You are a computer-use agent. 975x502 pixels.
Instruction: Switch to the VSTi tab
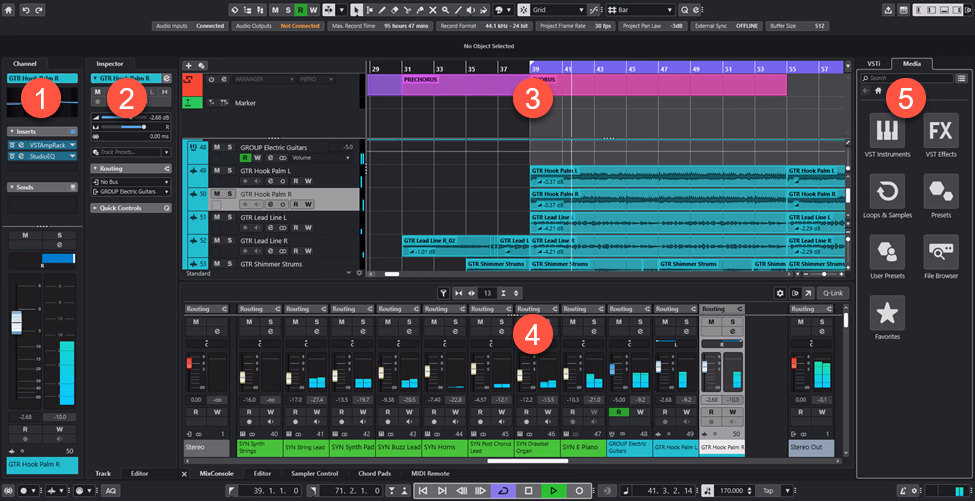point(873,63)
